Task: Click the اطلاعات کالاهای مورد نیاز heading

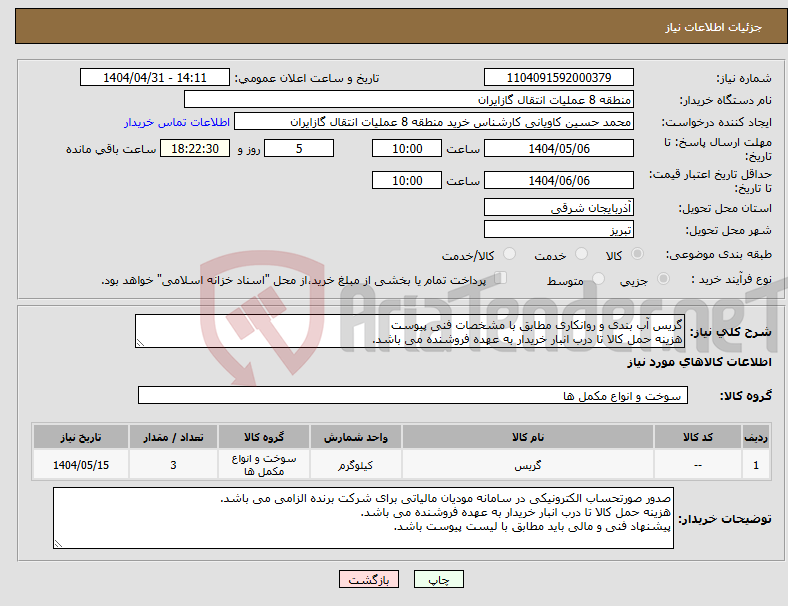Action: point(699,362)
